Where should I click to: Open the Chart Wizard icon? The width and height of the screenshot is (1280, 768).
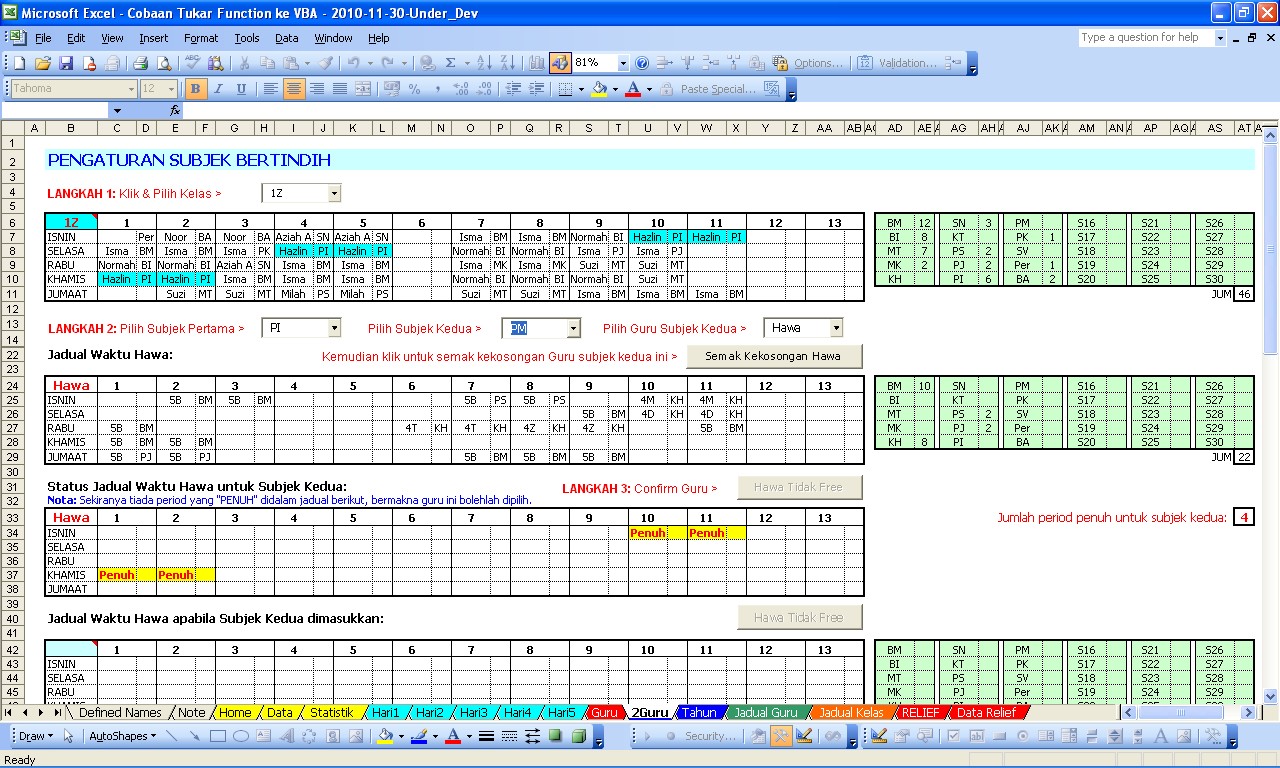coord(537,63)
